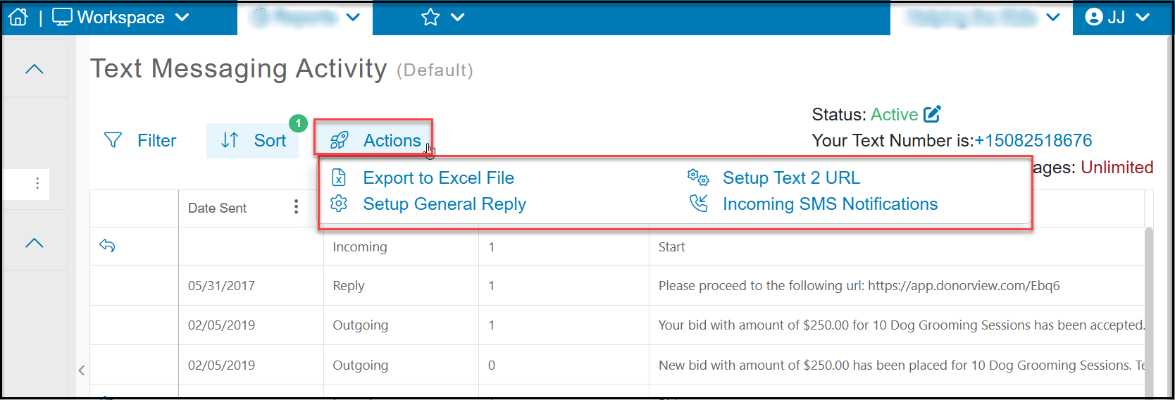Open the Sort options button
This screenshot has height=400, width=1175.
click(x=253, y=140)
